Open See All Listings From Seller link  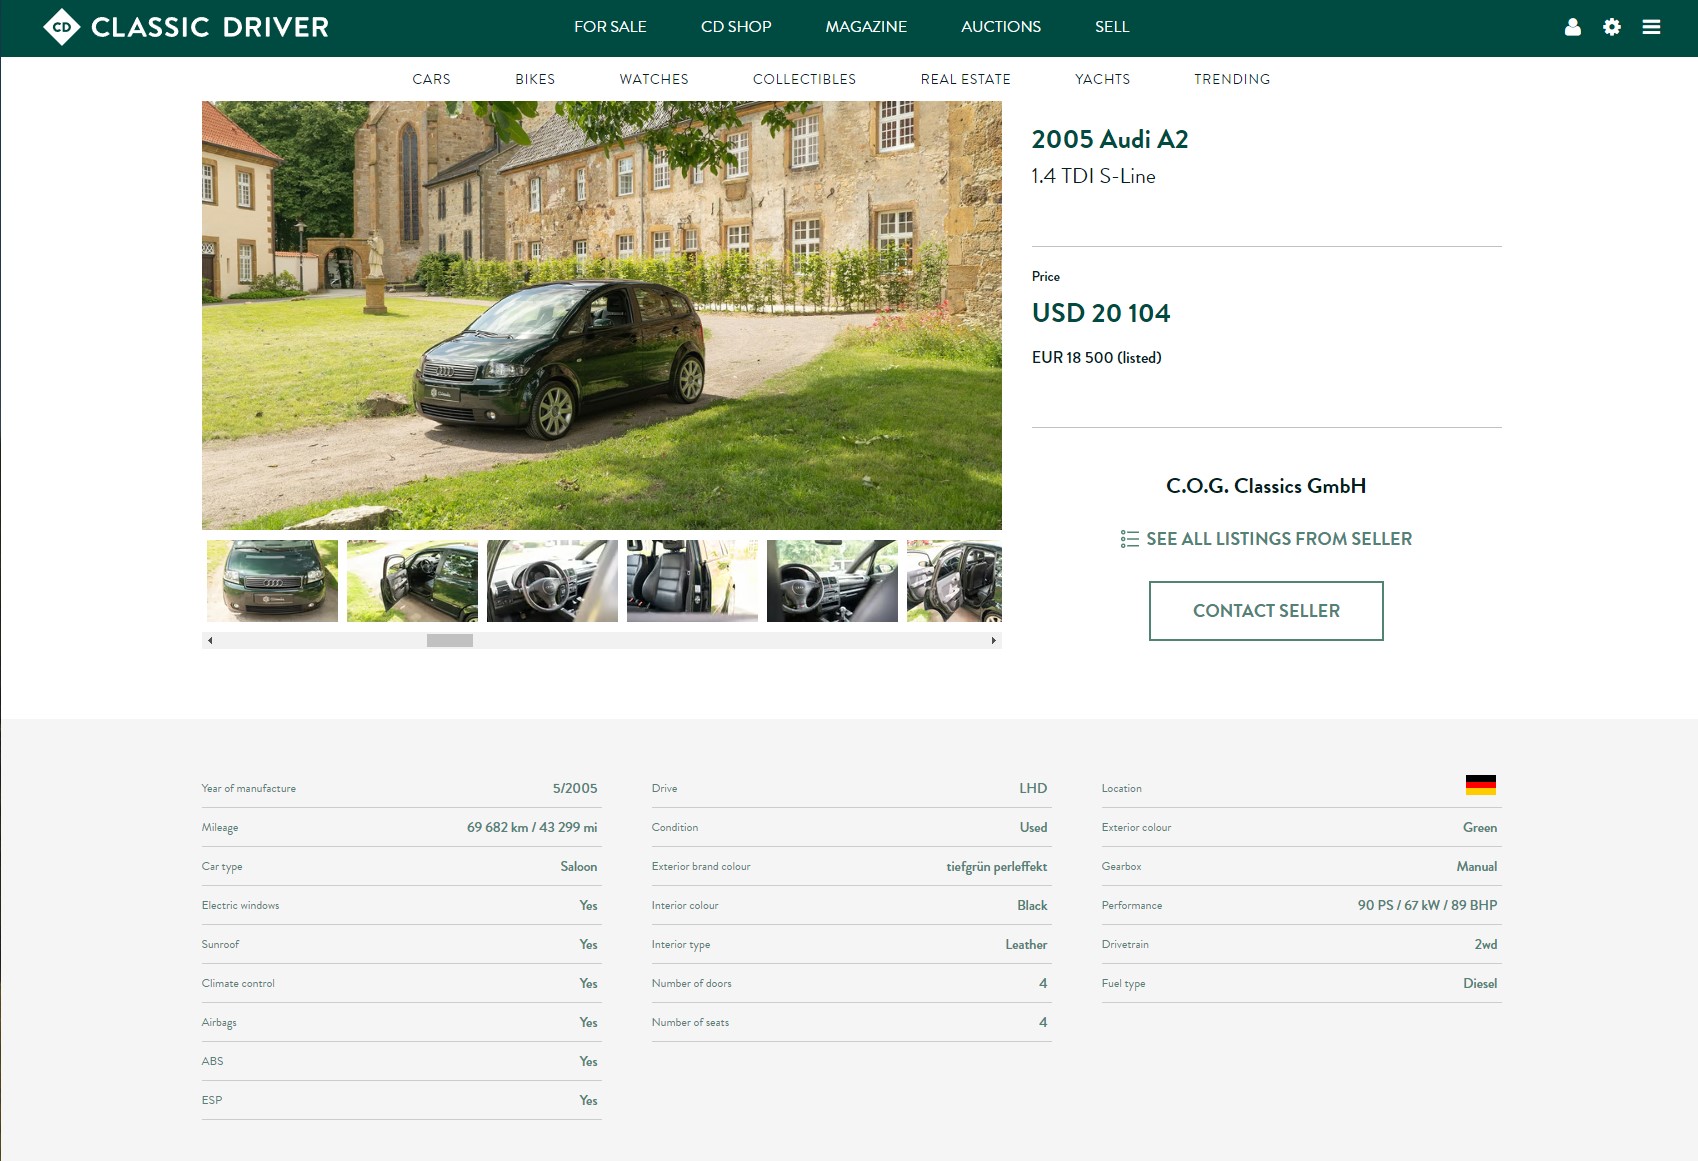[x=1279, y=539]
